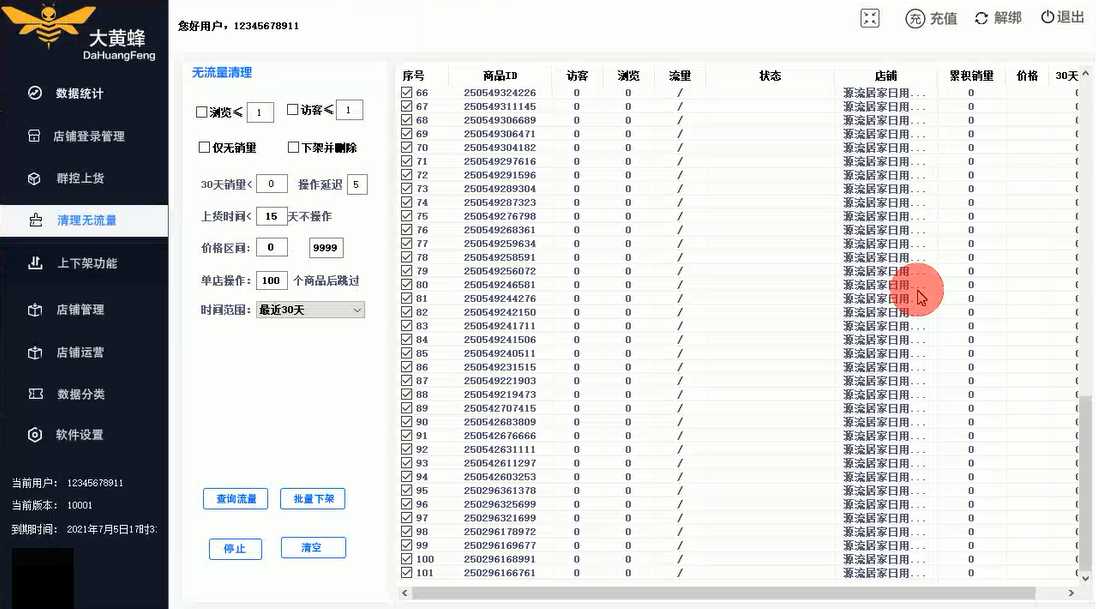Uncheck the checkbox for row 80

pos(406,285)
